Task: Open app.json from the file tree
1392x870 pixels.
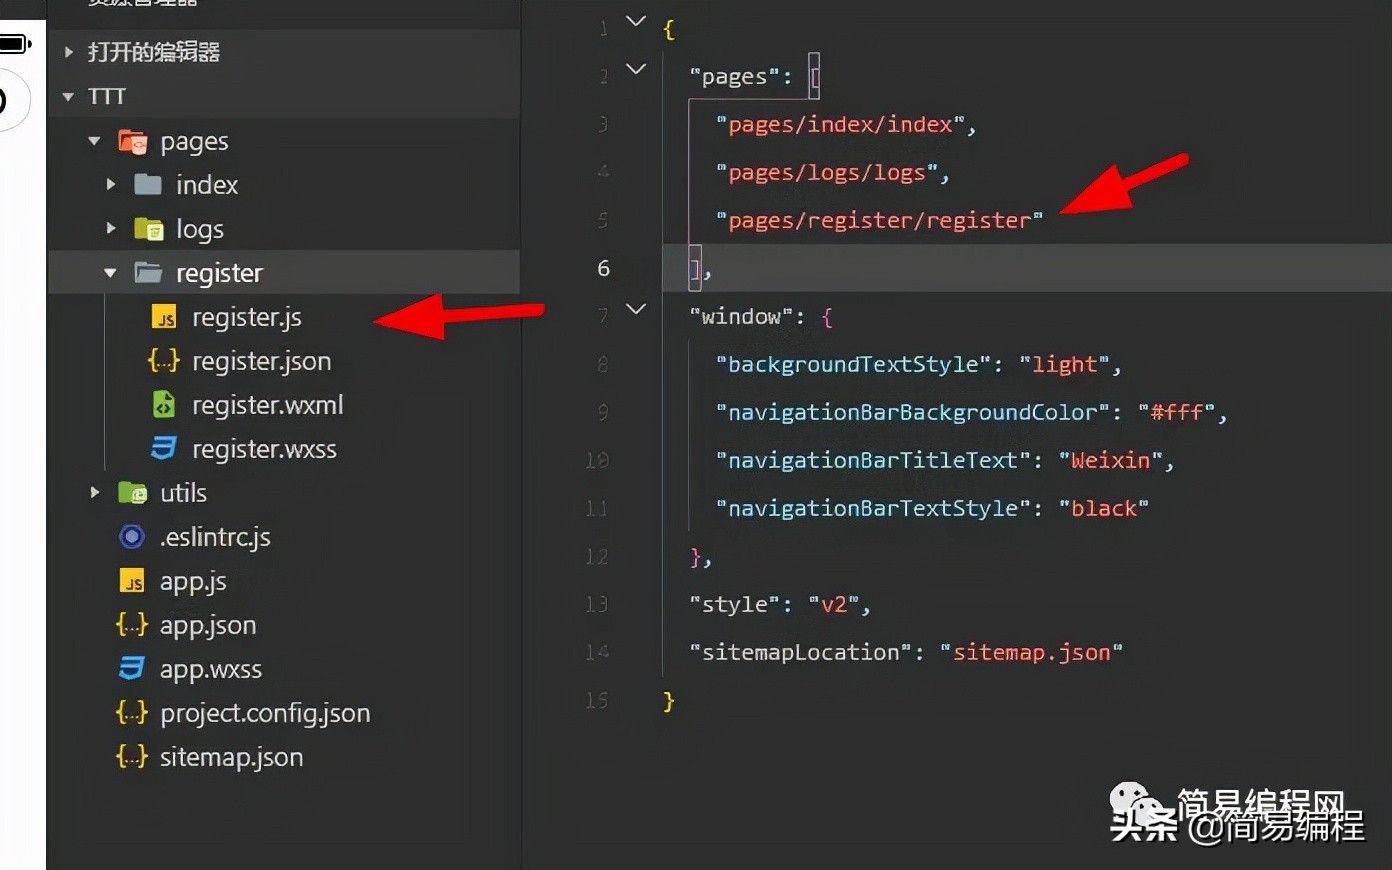Action: point(208,625)
